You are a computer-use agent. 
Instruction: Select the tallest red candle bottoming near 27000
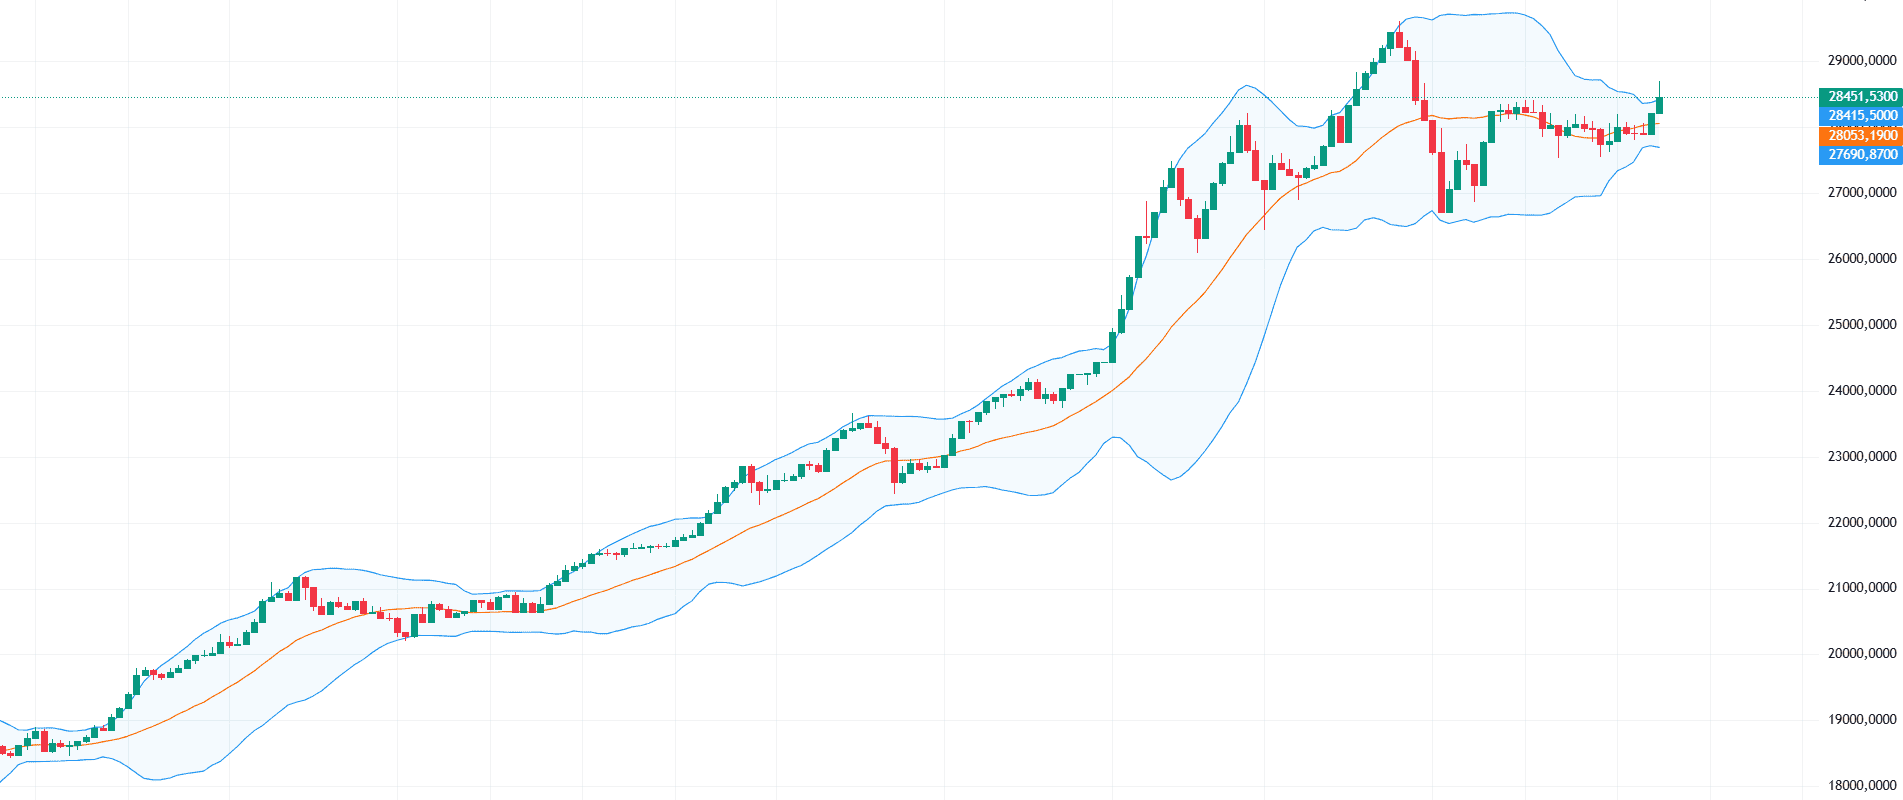point(1441,182)
